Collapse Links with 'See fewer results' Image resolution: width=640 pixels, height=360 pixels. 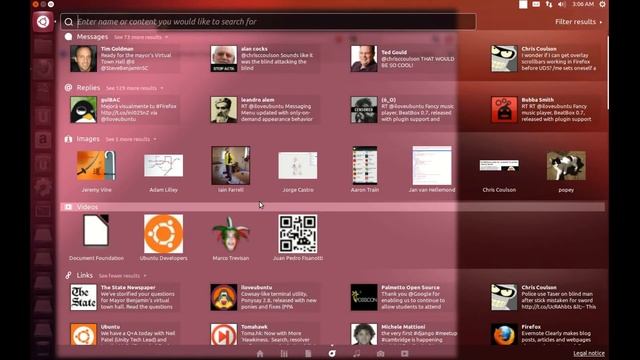coord(122,276)
